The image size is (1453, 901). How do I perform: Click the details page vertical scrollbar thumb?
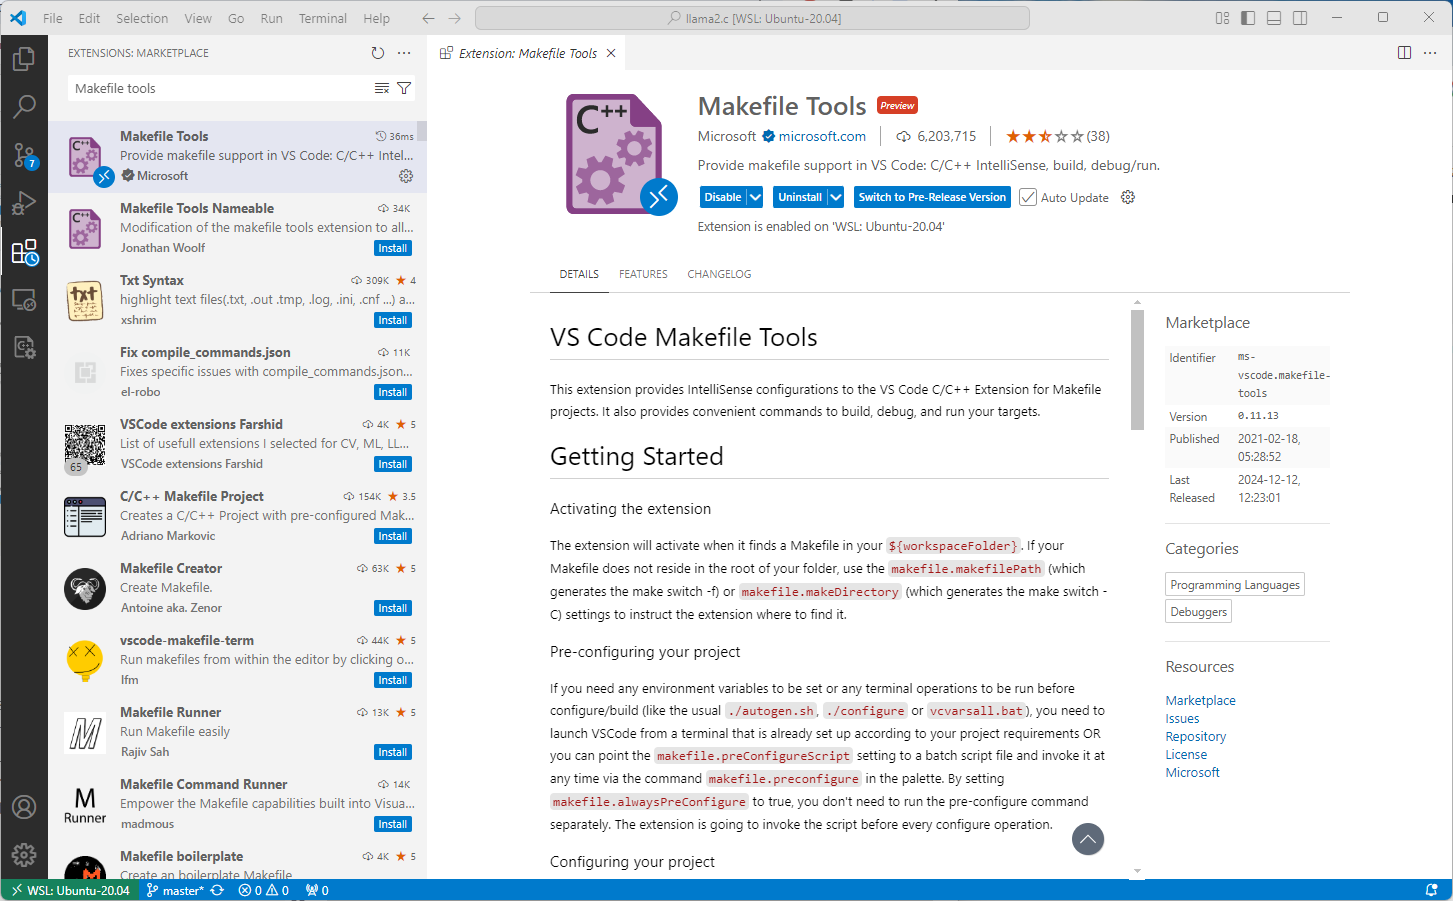[1137, 369]
